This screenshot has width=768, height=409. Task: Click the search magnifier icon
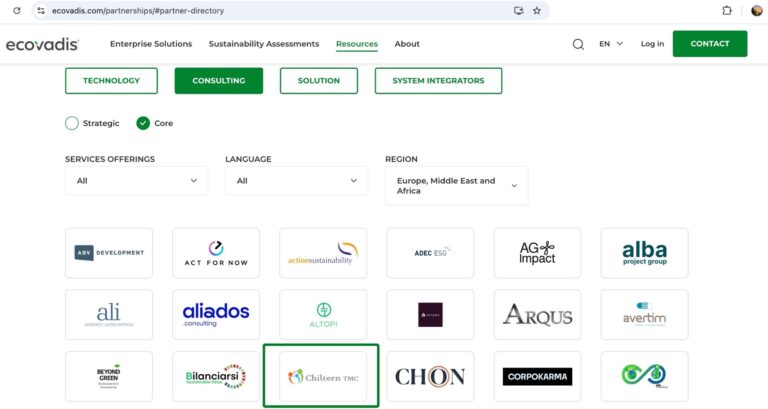pos(578,44)
